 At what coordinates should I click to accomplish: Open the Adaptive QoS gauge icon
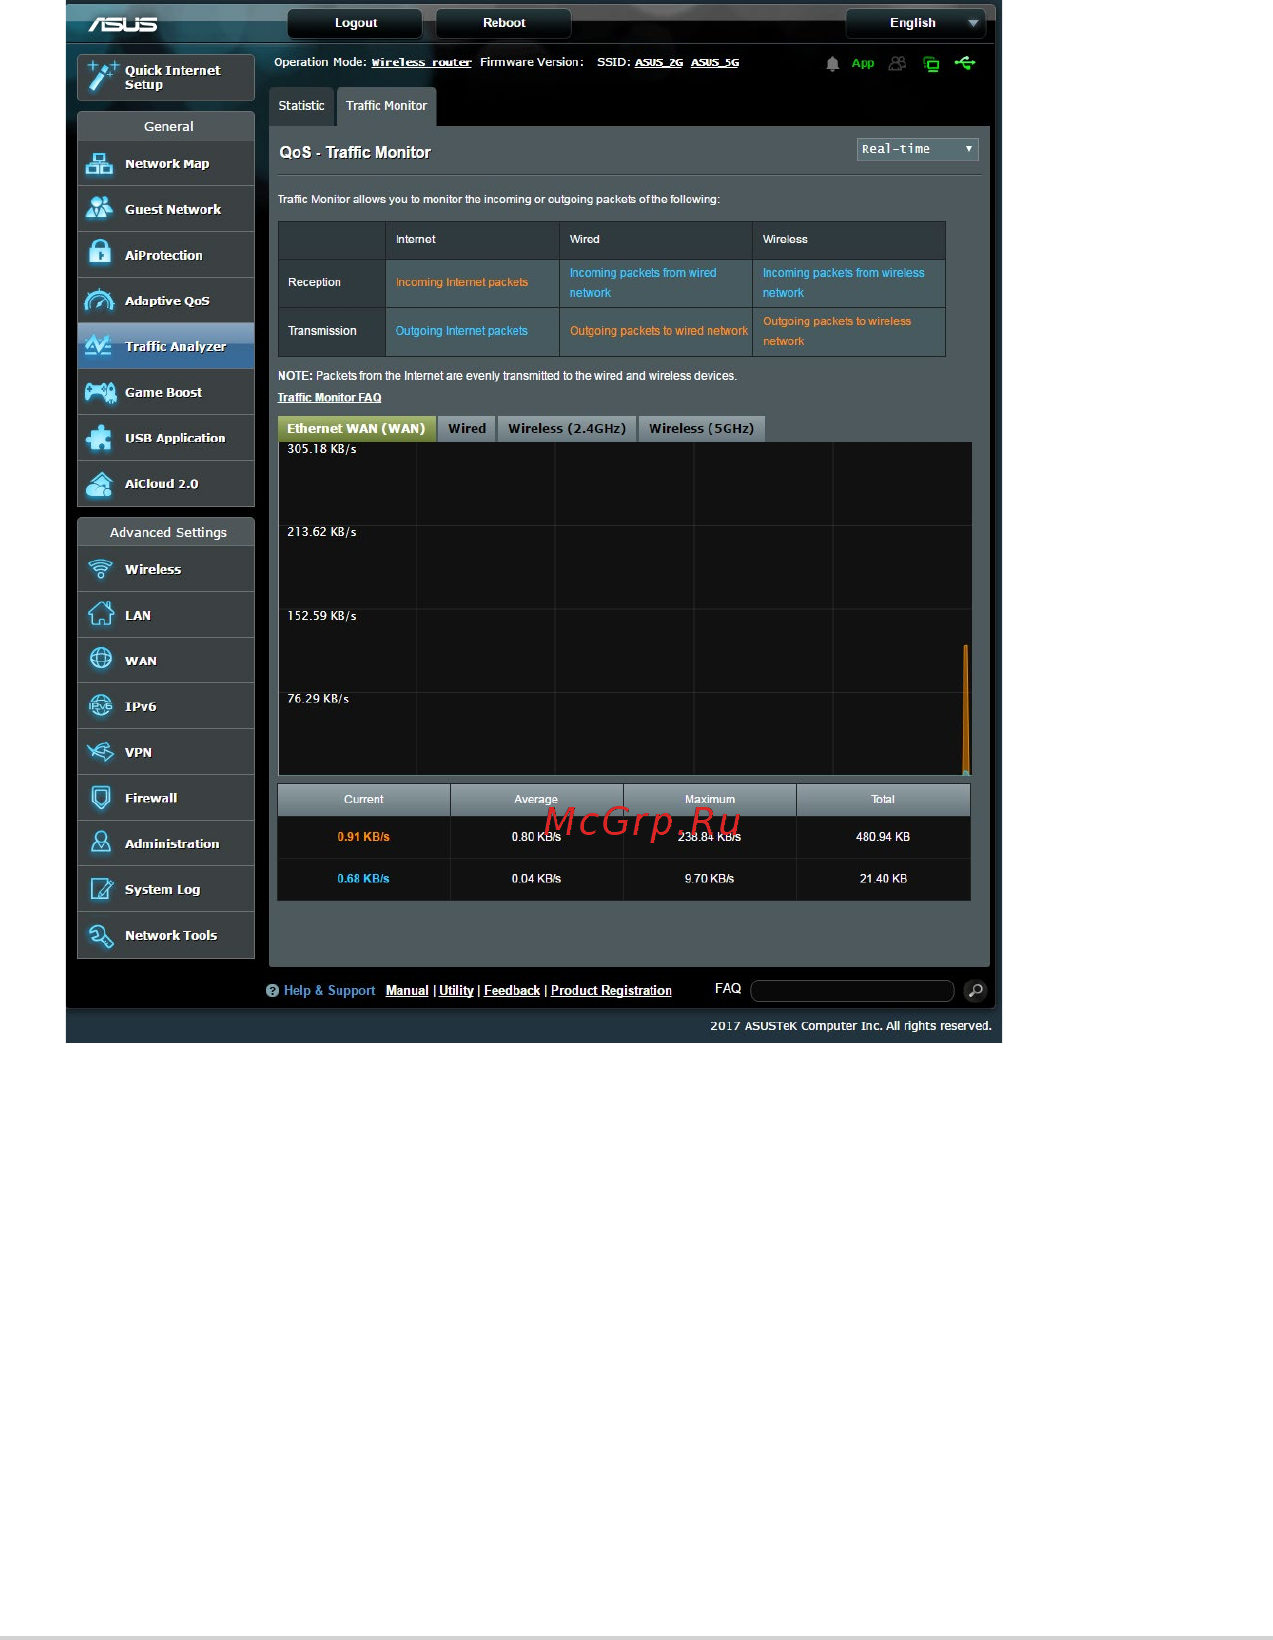tap(100, 300)
